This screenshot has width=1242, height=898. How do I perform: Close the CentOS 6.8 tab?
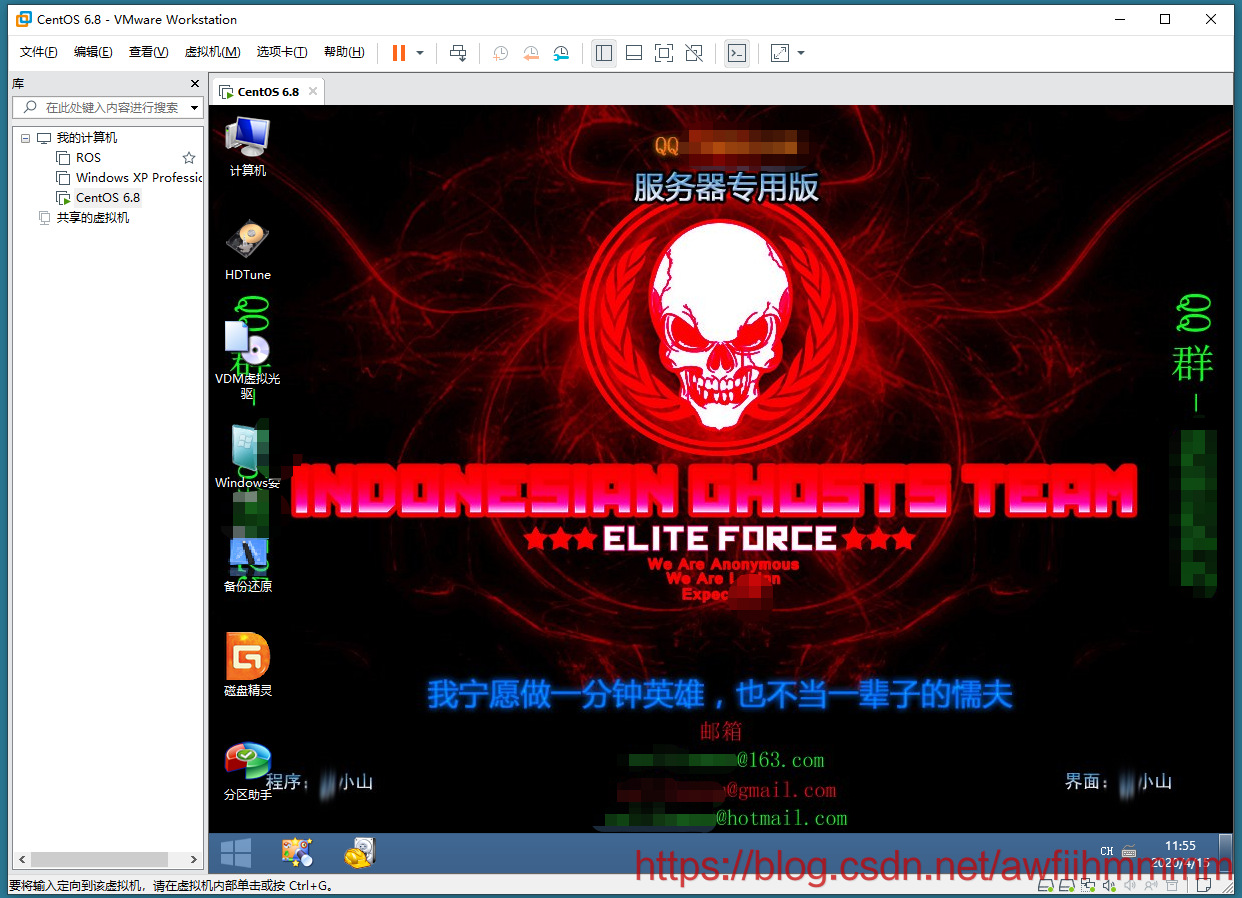[312, 91]
